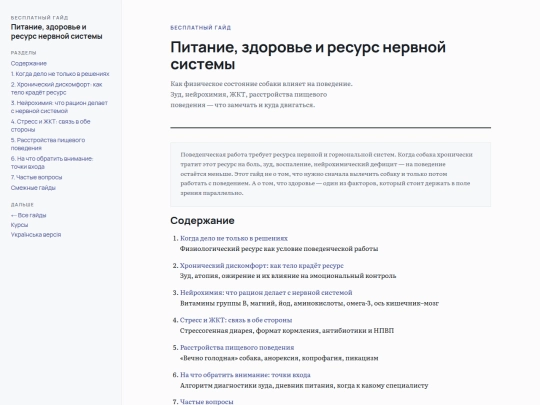Open sidebar section "7. Частые вопросы"
The image size is (540, 405).
pos(37,177)
